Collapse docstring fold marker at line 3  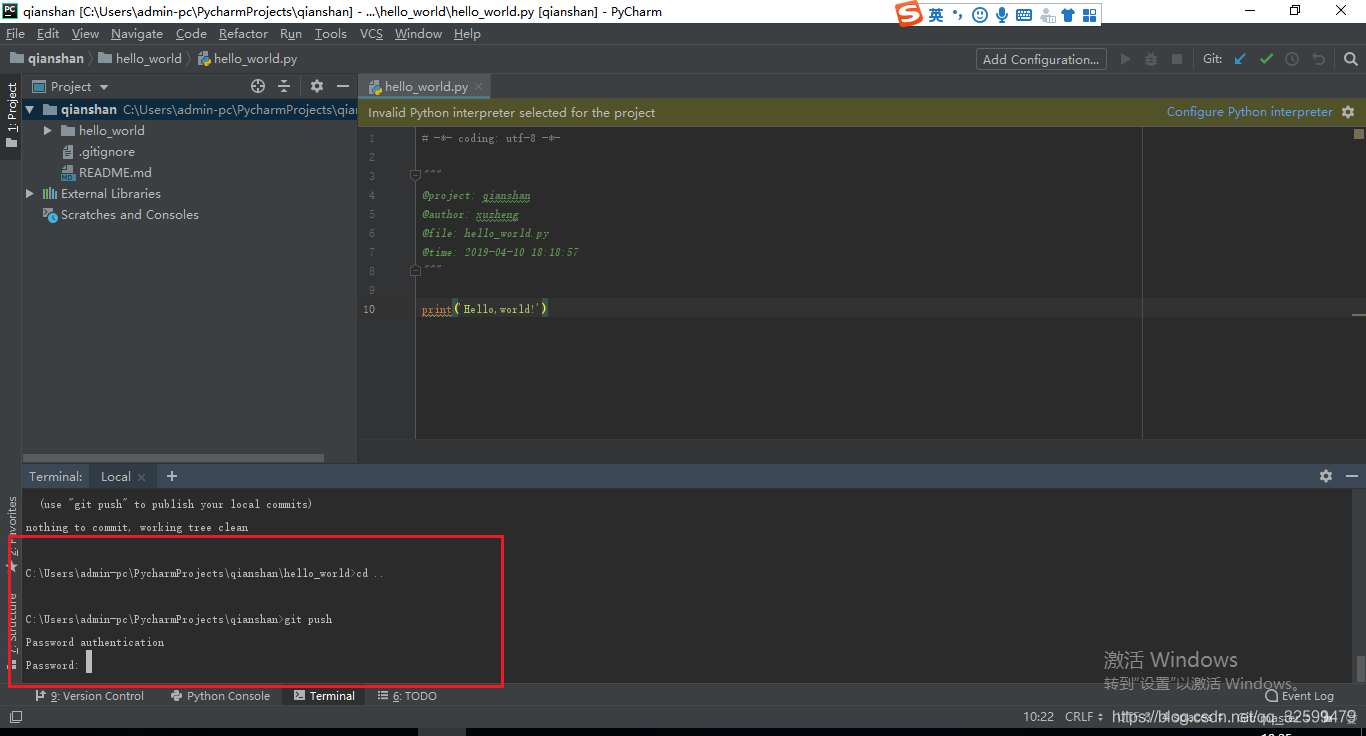click(x=415, y=175)
